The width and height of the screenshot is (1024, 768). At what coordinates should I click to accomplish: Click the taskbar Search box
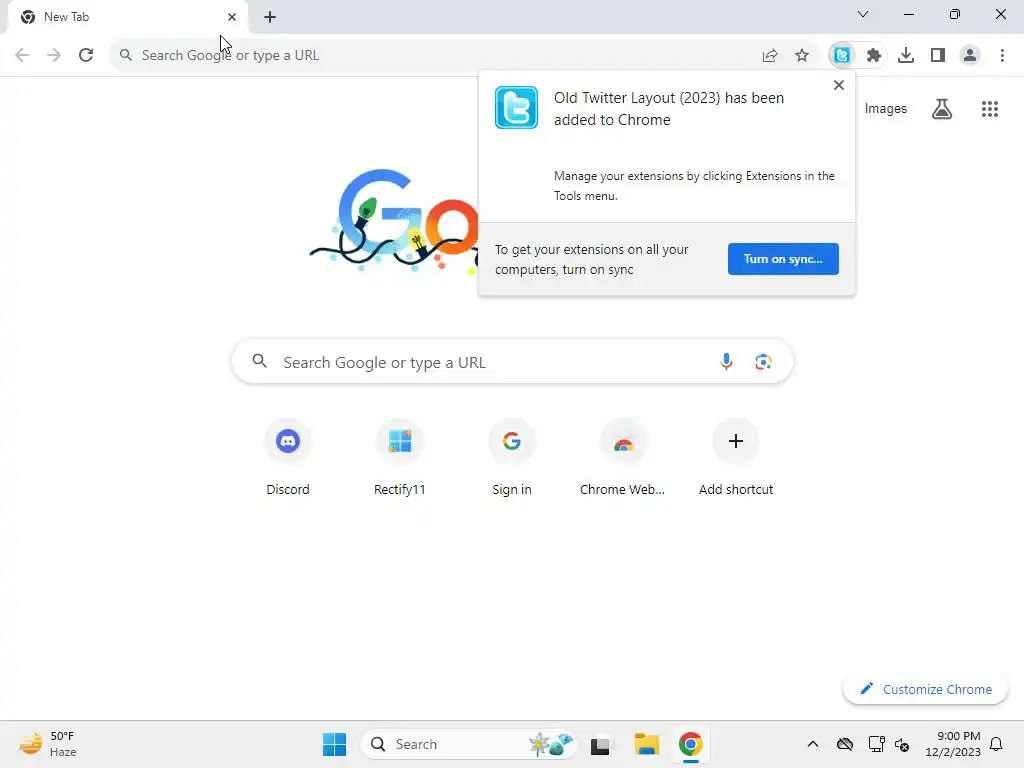pos(469,744)
